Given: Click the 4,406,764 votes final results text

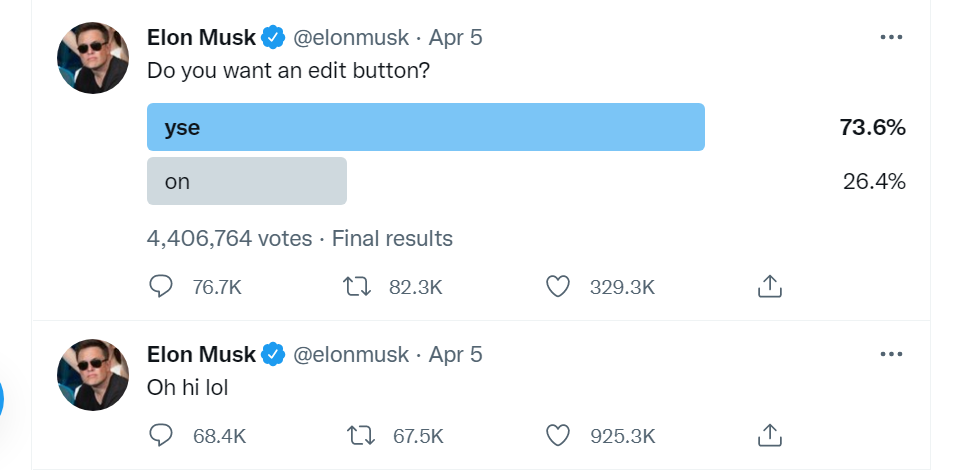Looking at the screenshot, I should coord(299,239).
